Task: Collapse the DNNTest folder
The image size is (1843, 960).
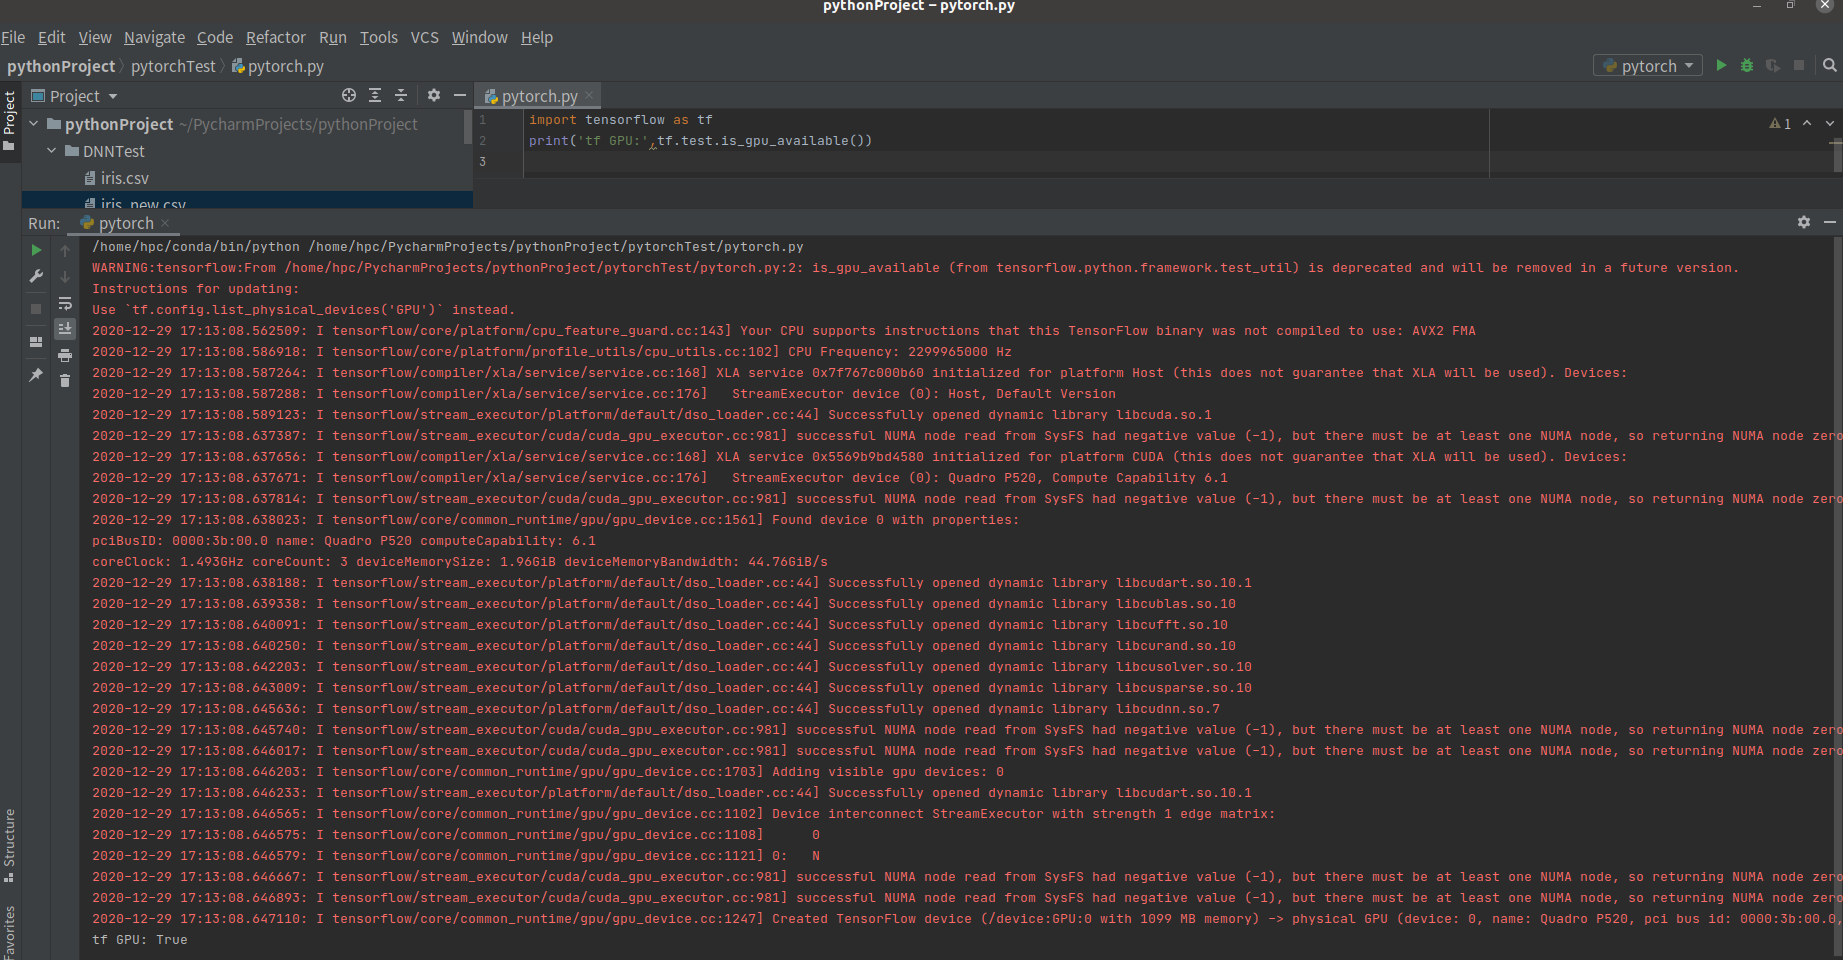Action: [52, 151]
